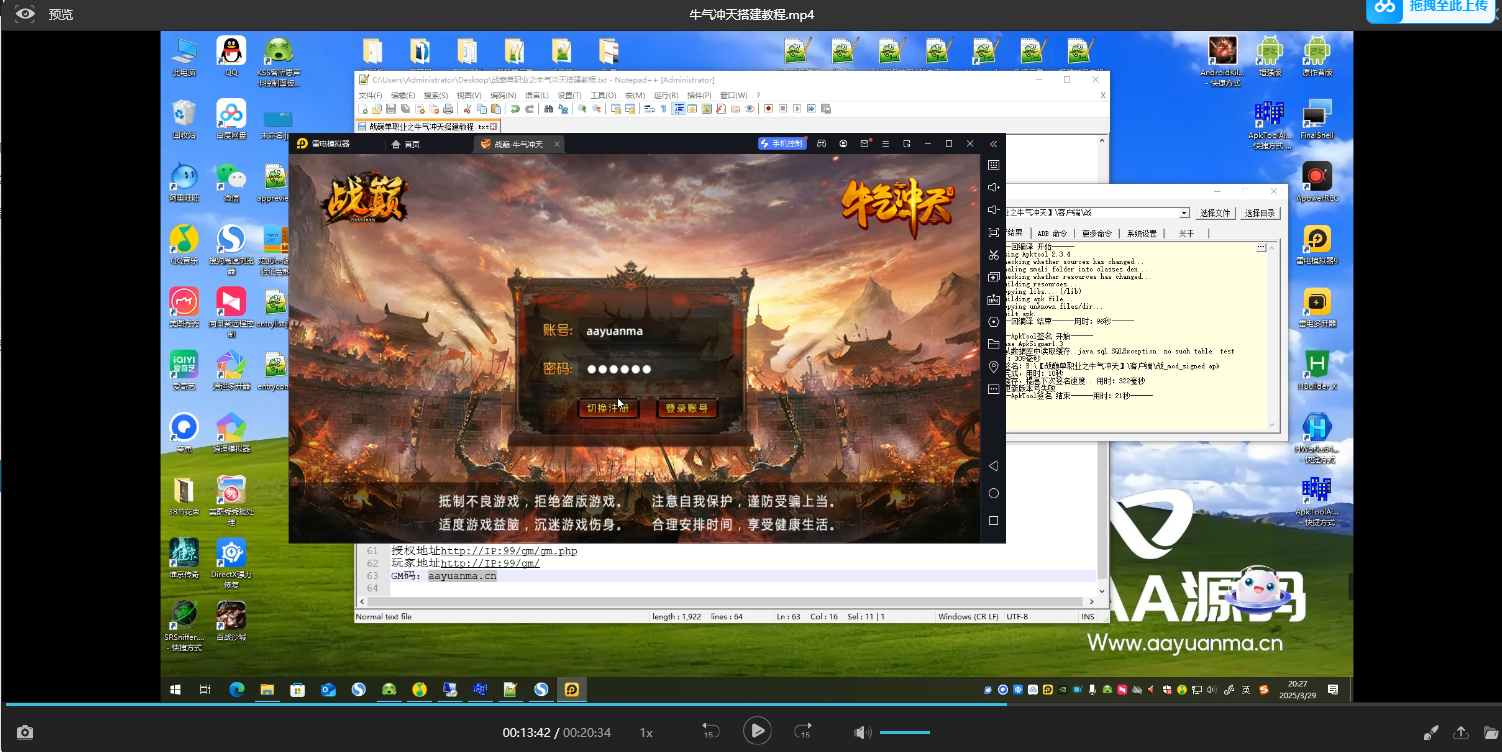Click the 选择文件 button in the ApkTool window
Image resolution: width=1502 pixels, height=752 pixels.
1215,213
